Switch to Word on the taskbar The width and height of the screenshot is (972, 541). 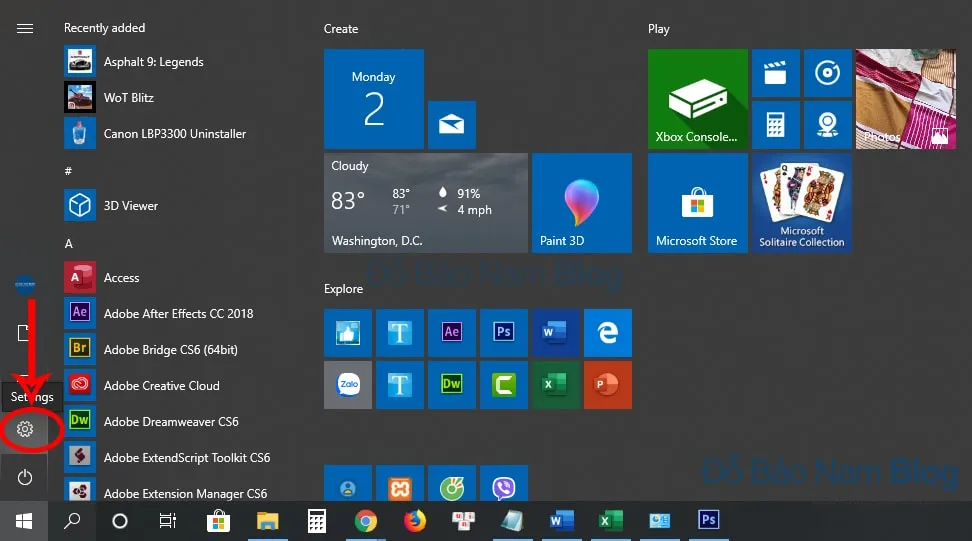[x=562, y=521]
